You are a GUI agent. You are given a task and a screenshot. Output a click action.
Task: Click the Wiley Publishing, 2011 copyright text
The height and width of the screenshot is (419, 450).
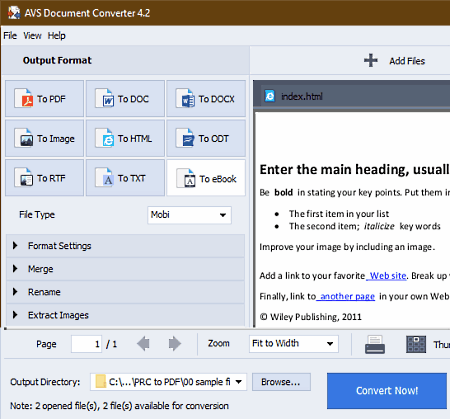pos(310,317)
